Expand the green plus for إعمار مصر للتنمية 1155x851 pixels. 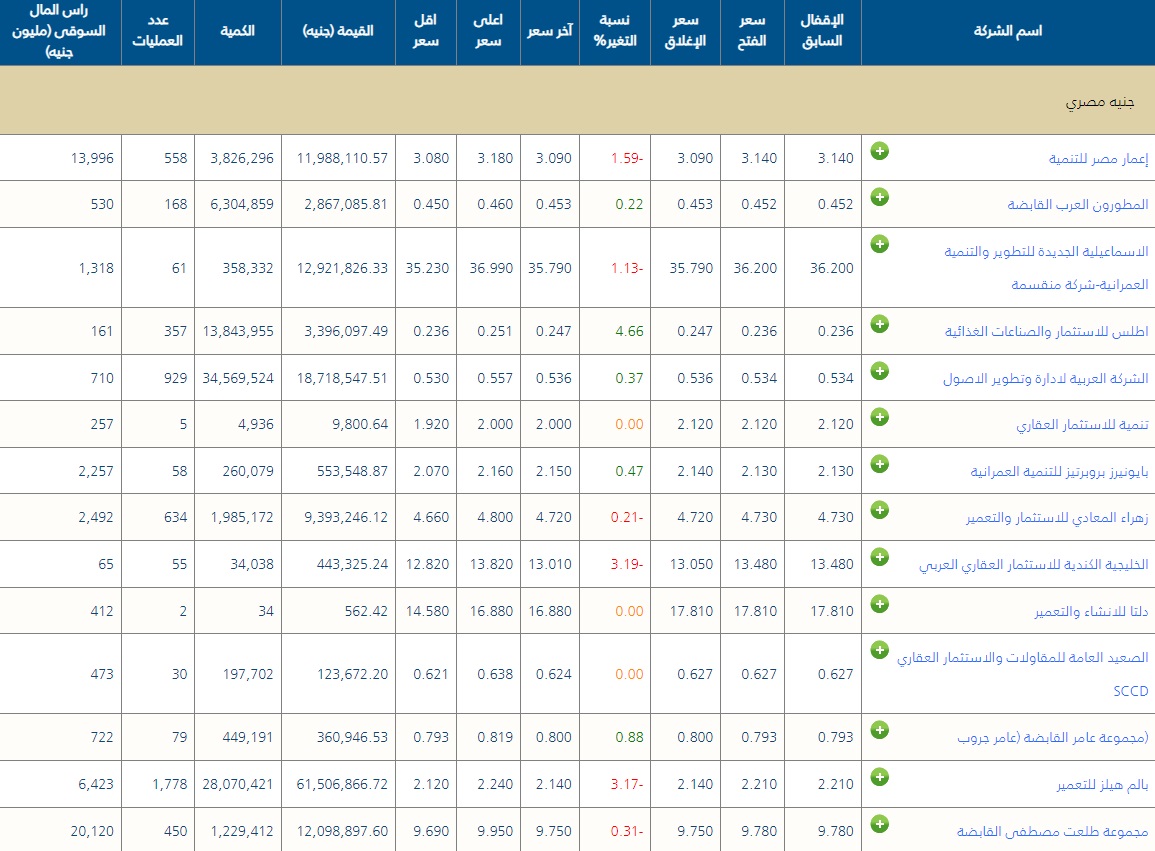click(x=880, y=151)
